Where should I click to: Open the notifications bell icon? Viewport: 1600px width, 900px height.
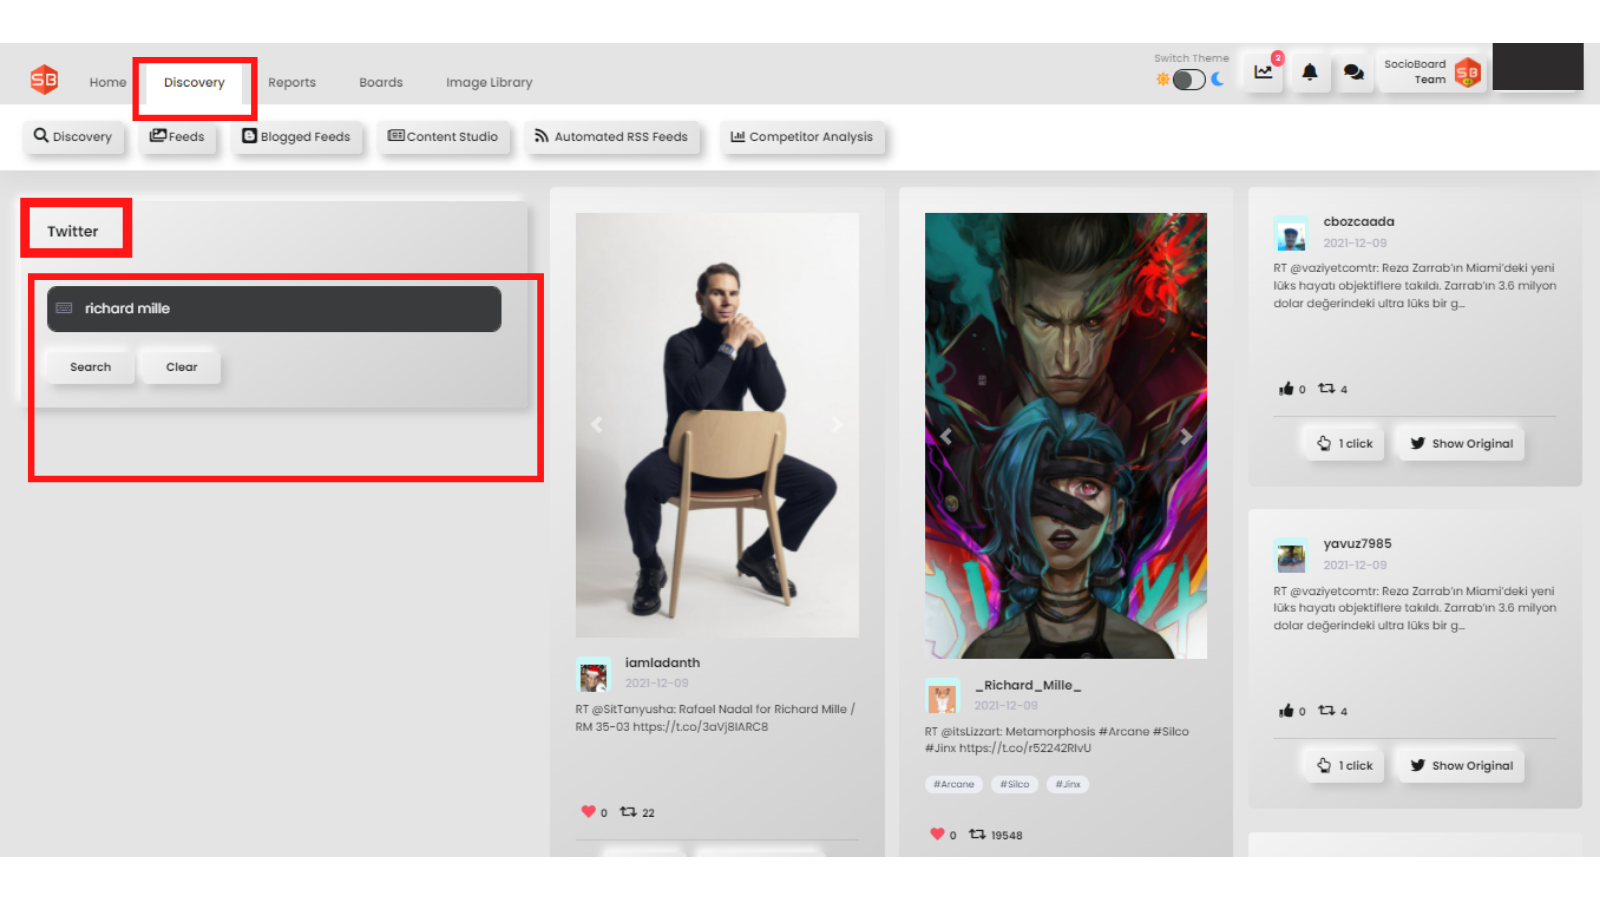click(x=1310, y=72)
